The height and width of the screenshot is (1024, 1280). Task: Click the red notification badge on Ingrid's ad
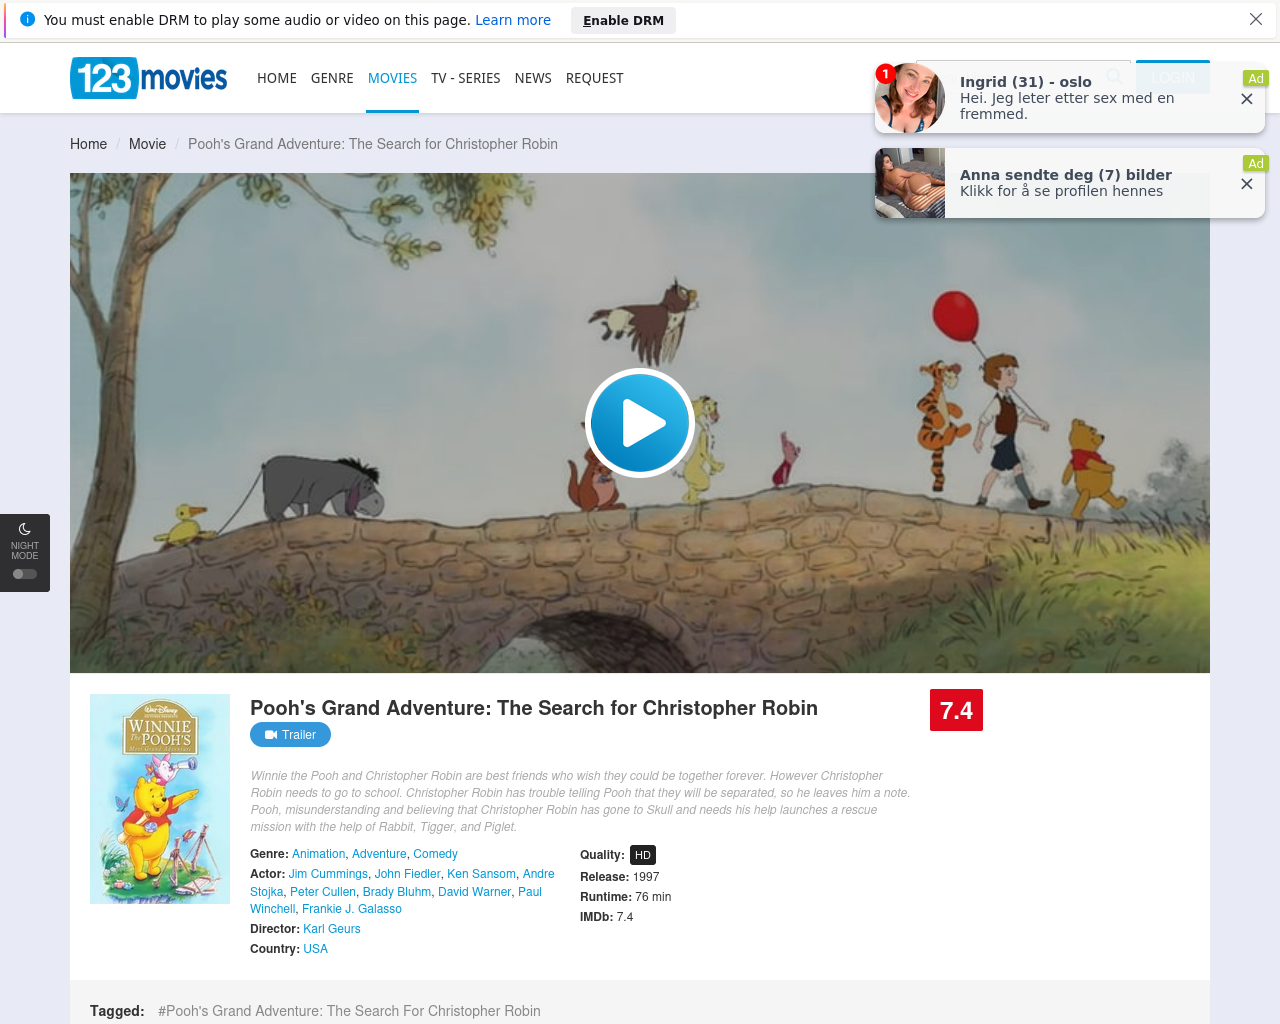(x=885, y=73)
